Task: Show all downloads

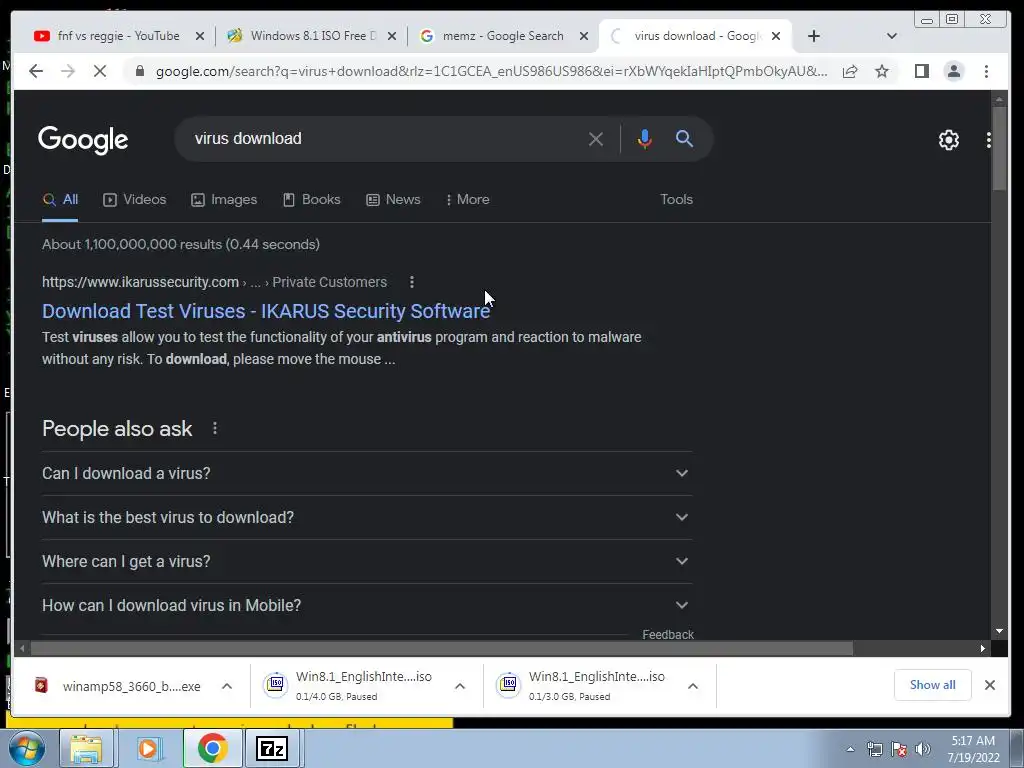Action: pos(932,685)
